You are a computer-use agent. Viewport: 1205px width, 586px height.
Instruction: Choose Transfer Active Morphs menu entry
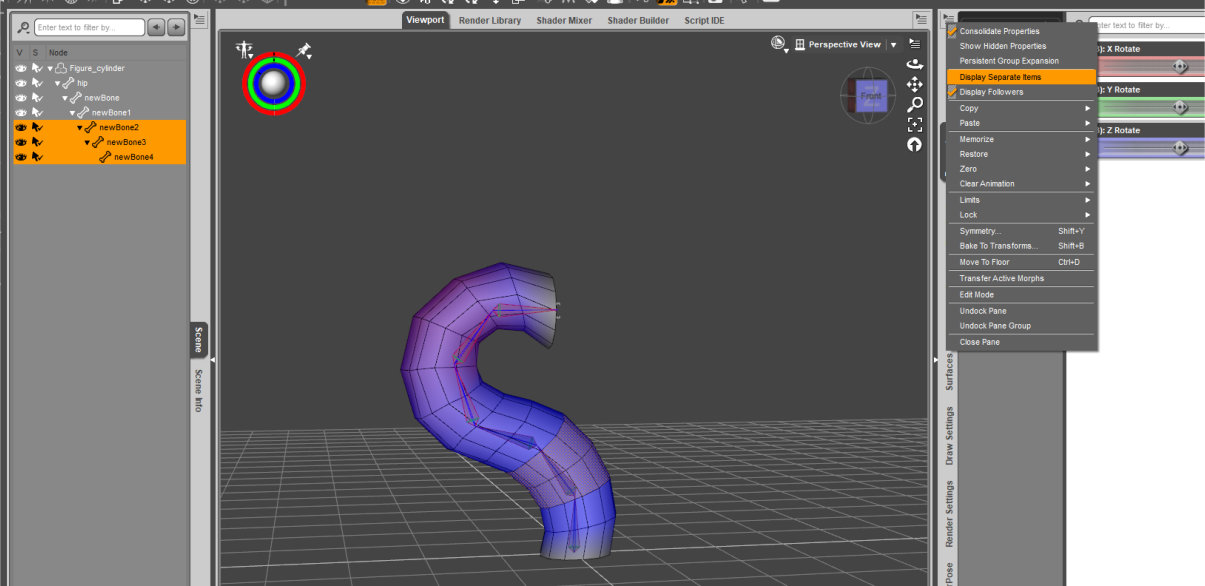(1022, 279)
